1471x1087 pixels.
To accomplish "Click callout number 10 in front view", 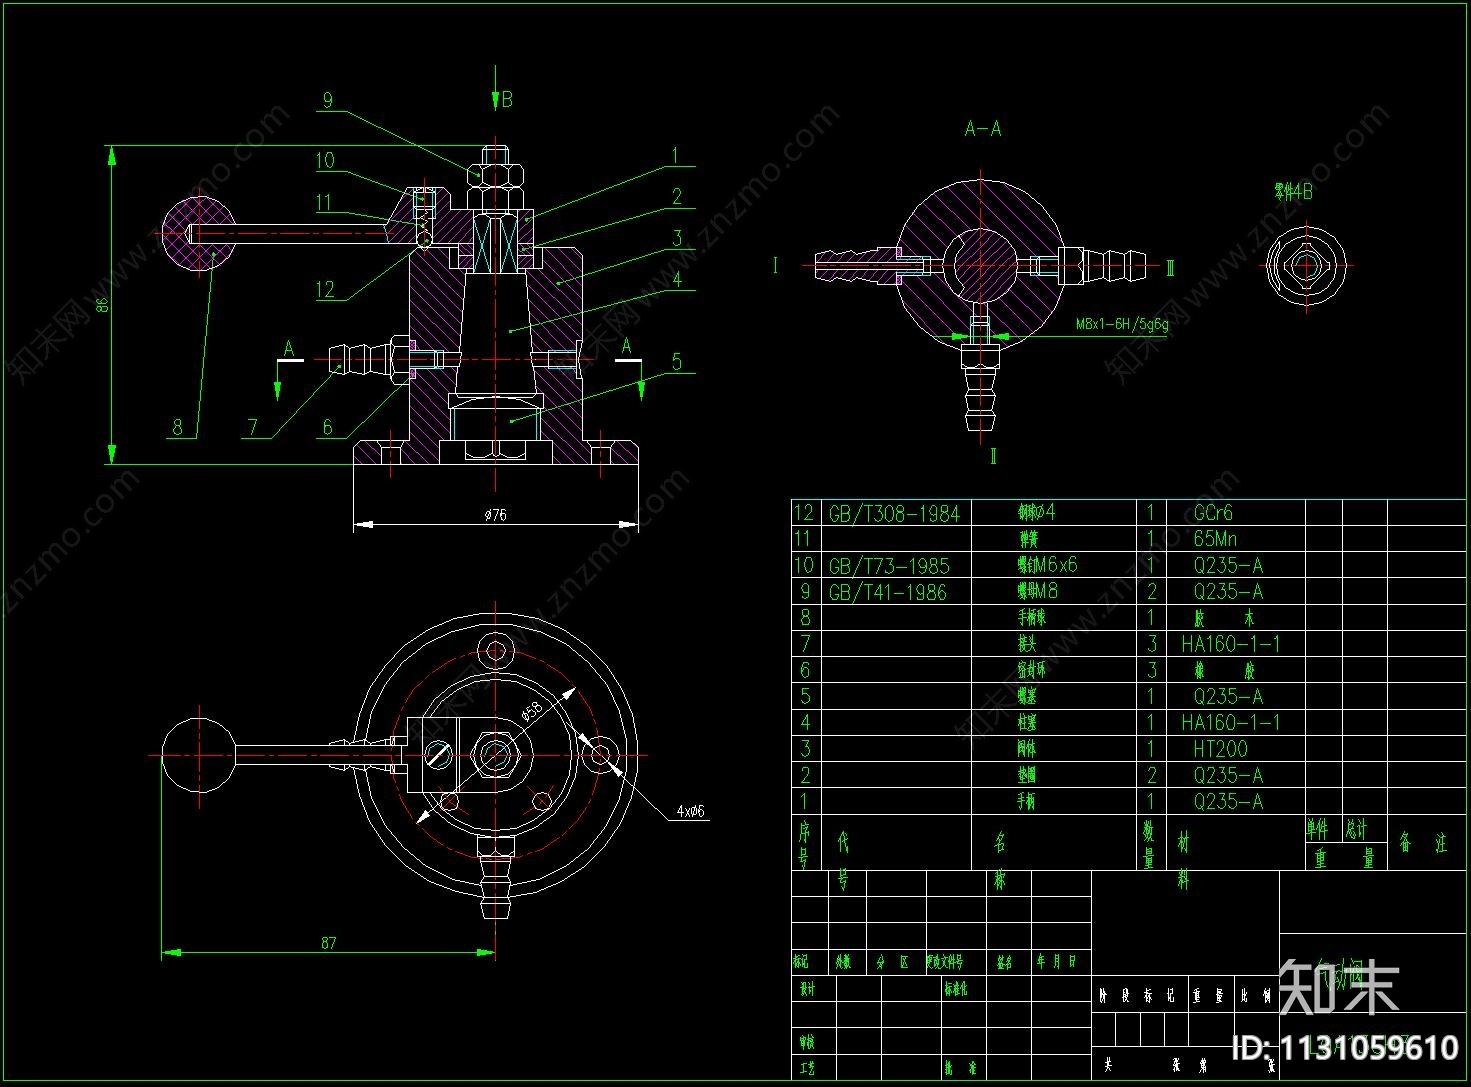I will click(x=325, y=160).
